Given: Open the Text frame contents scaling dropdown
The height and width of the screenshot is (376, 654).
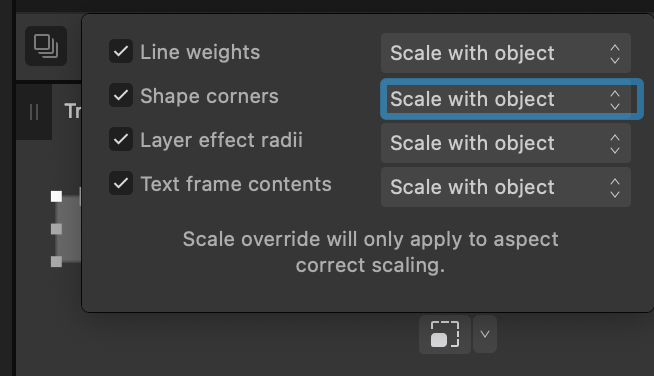Looking at the screenshot, I should point(506,187).
